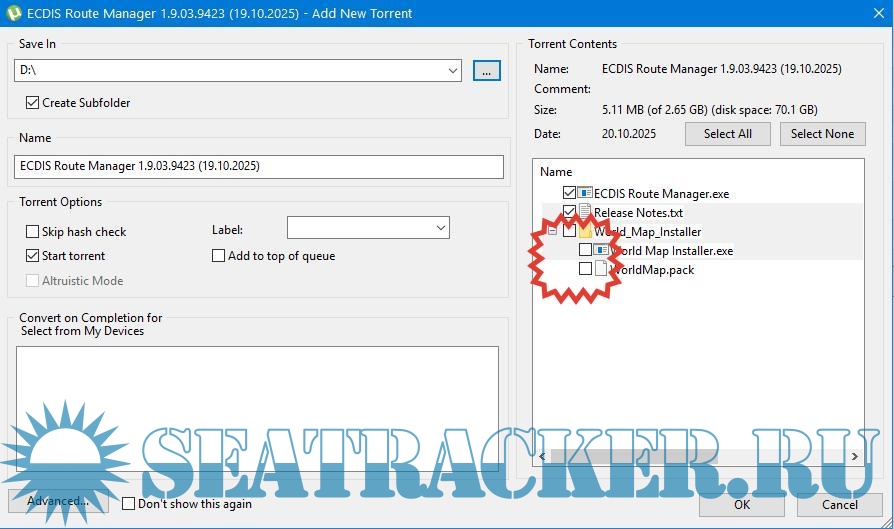Enable Skip hash check option
894x529 pixels.
coord(33,232)
